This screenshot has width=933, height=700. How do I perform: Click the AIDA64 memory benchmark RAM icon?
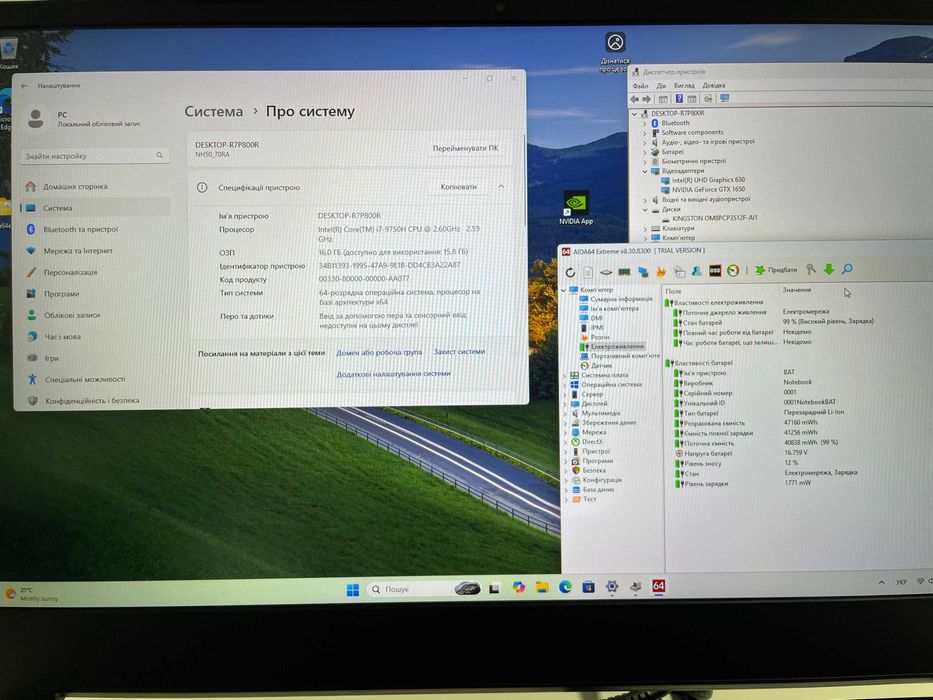pyautogui.click(x=624, y=272)
